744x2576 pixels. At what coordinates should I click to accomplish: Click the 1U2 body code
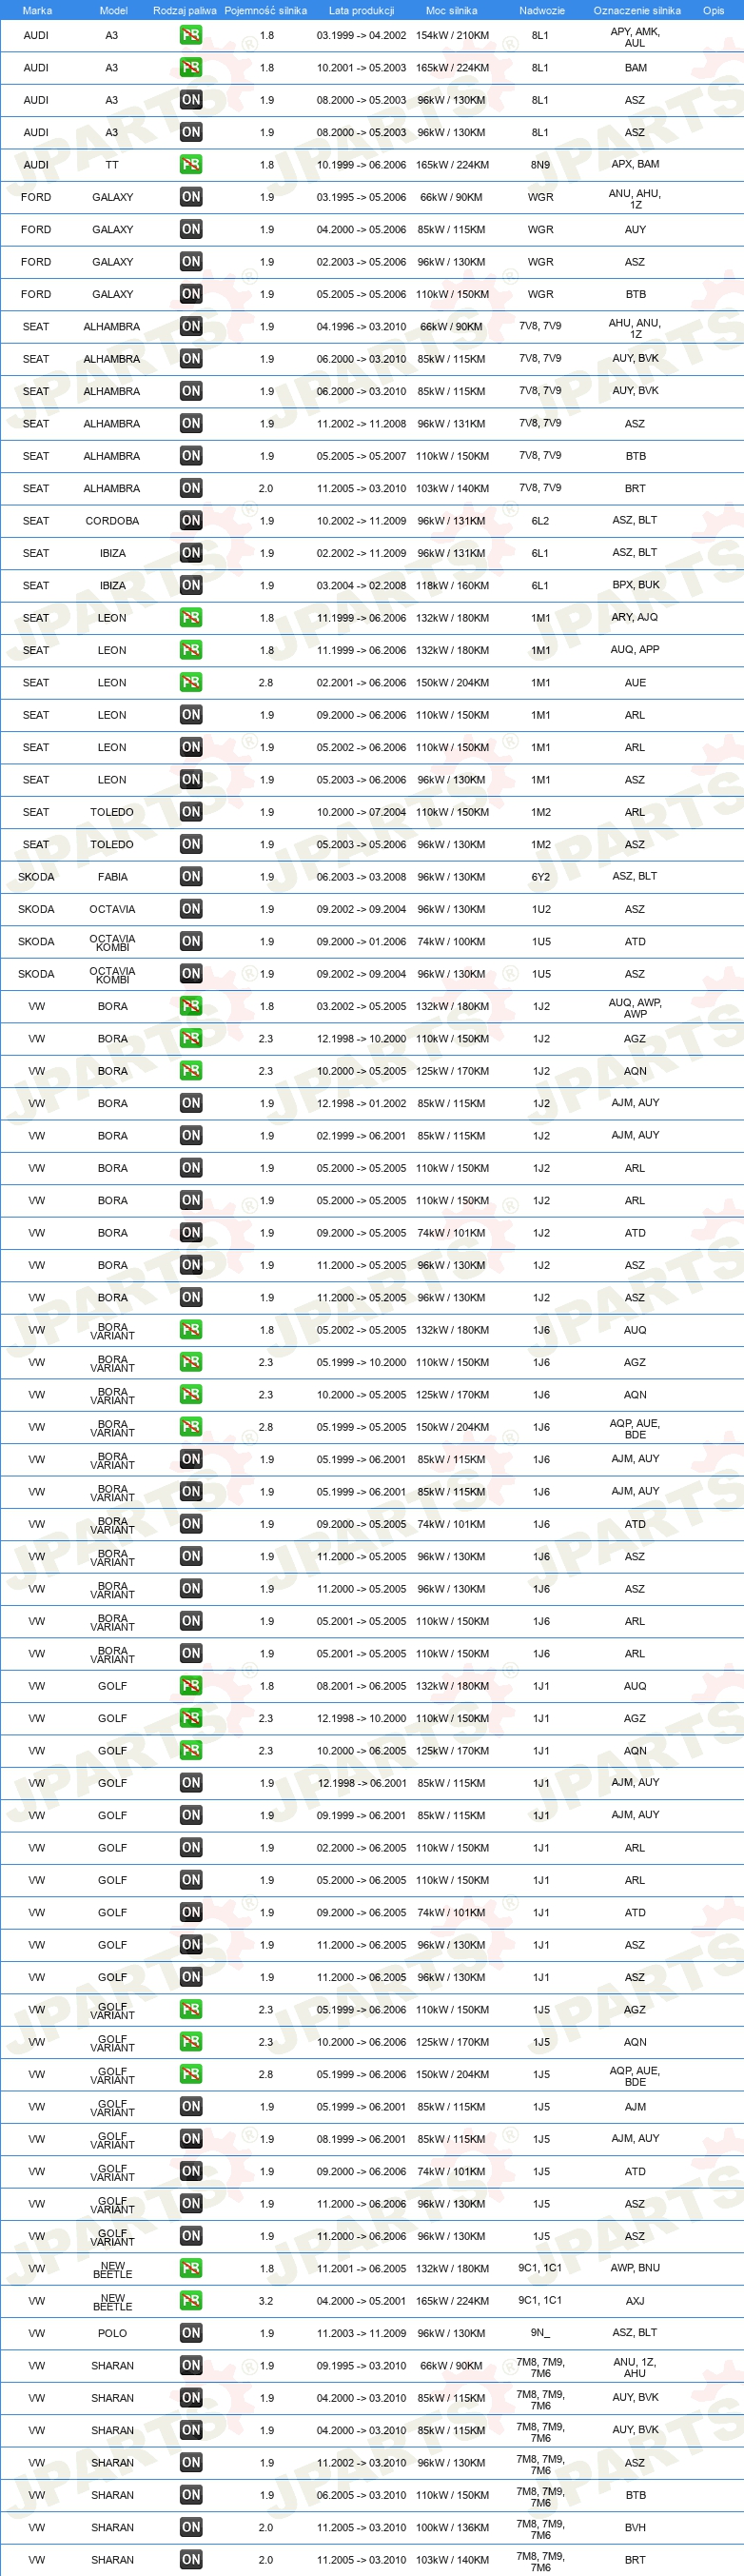pyautogui.click(x=541, y=909)
